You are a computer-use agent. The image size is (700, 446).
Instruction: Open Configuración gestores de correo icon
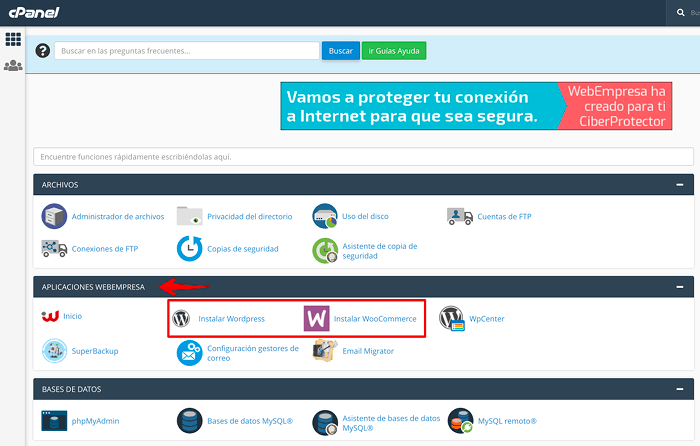tap(189, 353)
